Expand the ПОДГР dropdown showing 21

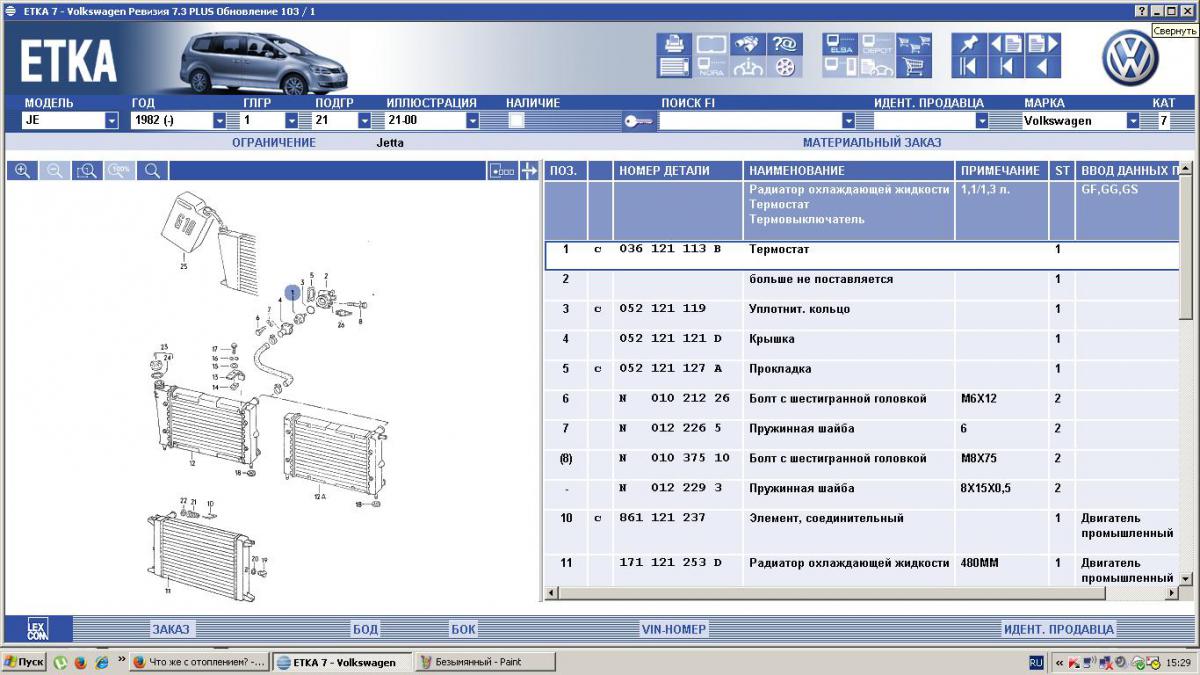[365, 121]
